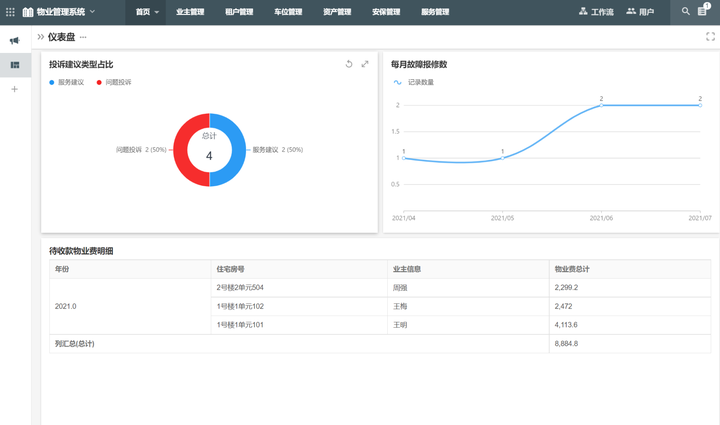Click owner name 周强

400,288
